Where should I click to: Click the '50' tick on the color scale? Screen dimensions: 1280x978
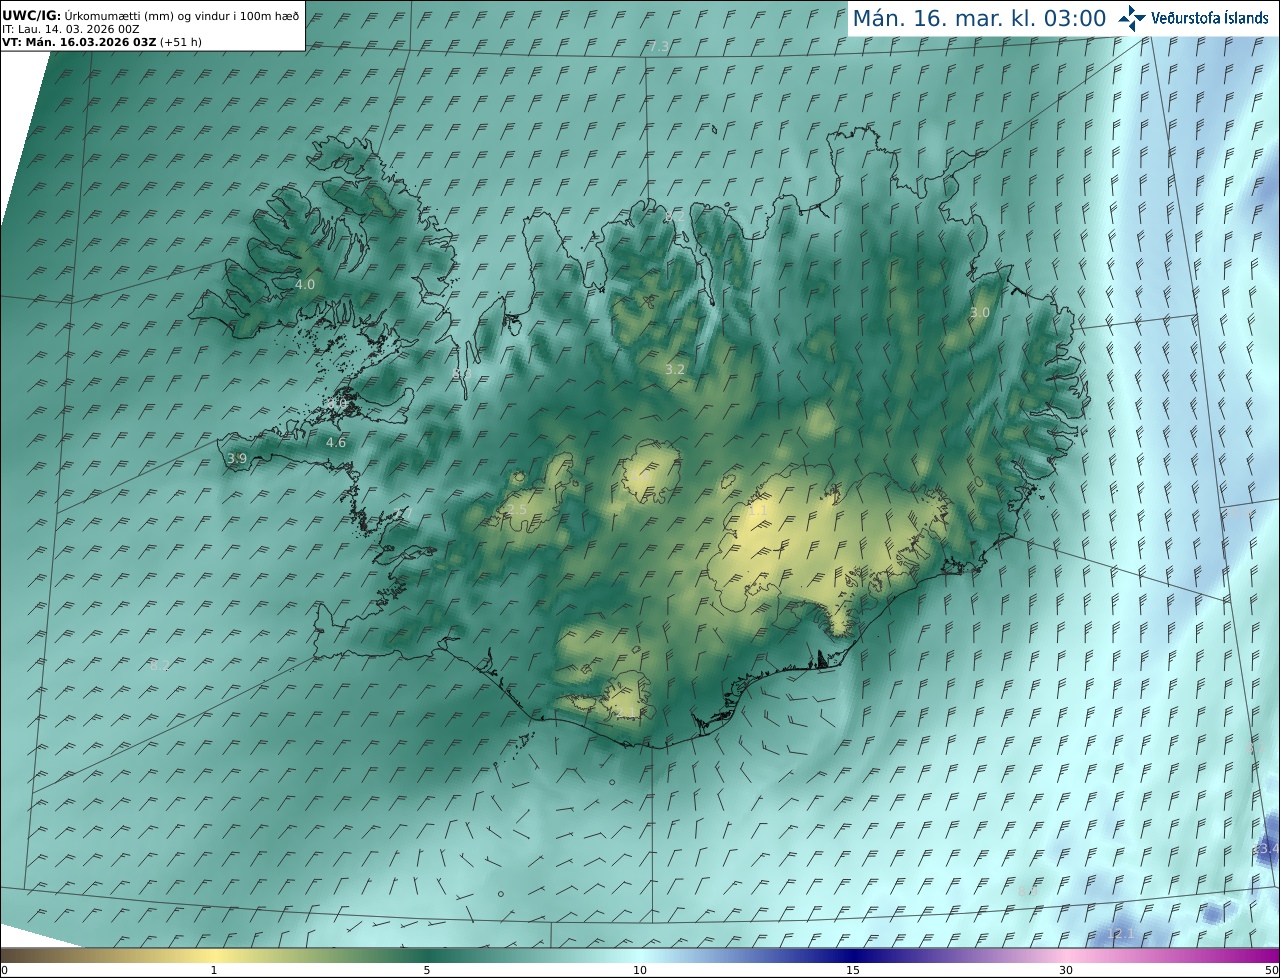[1271, 970]
